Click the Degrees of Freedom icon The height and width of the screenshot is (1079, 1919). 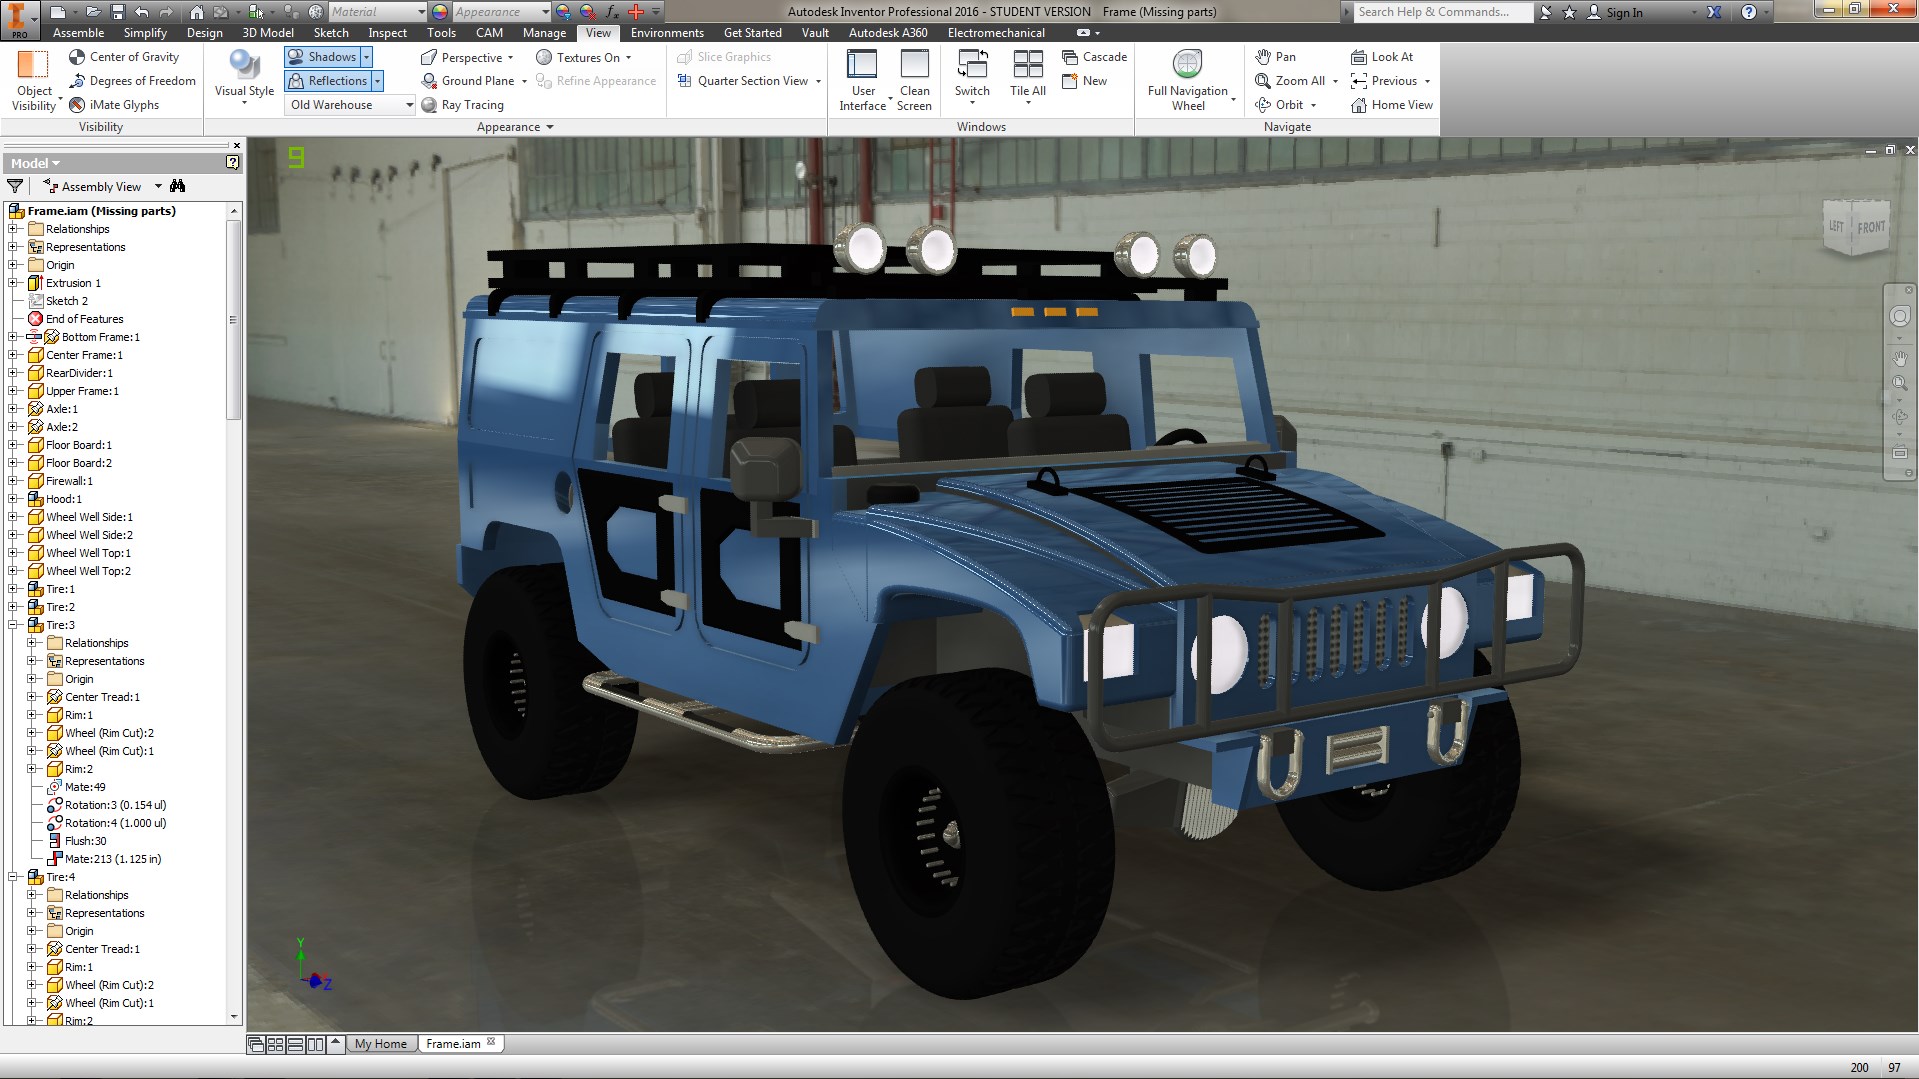tap(77, 81)
